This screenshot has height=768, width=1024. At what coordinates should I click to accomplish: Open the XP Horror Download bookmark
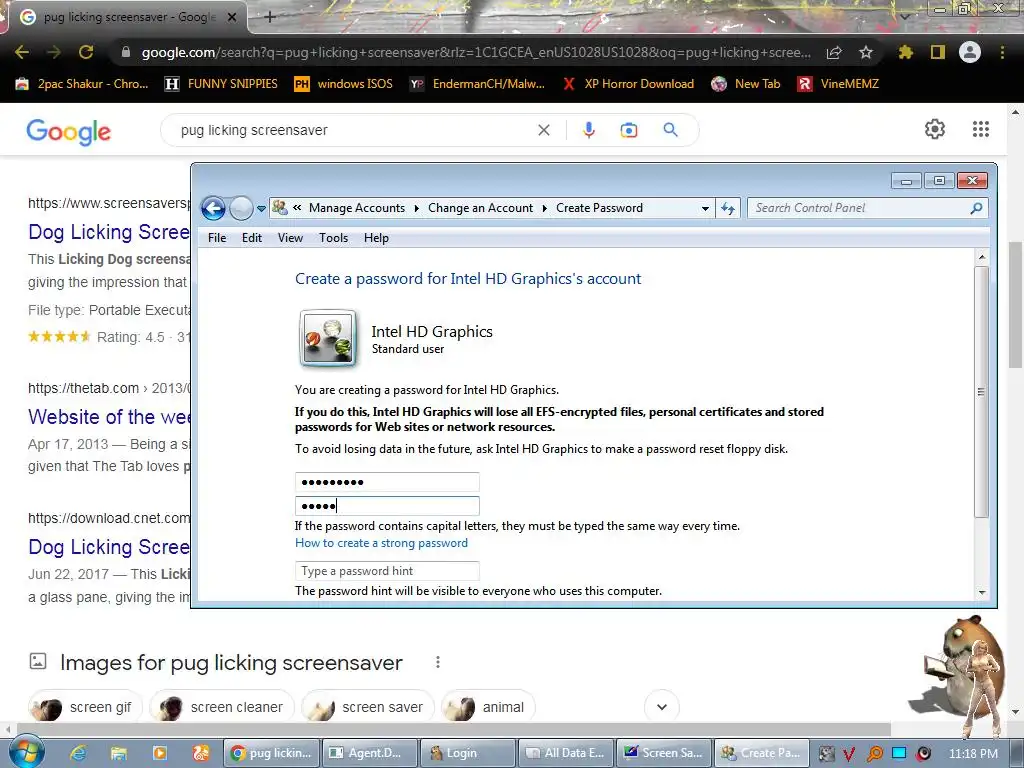click(628, 84)
